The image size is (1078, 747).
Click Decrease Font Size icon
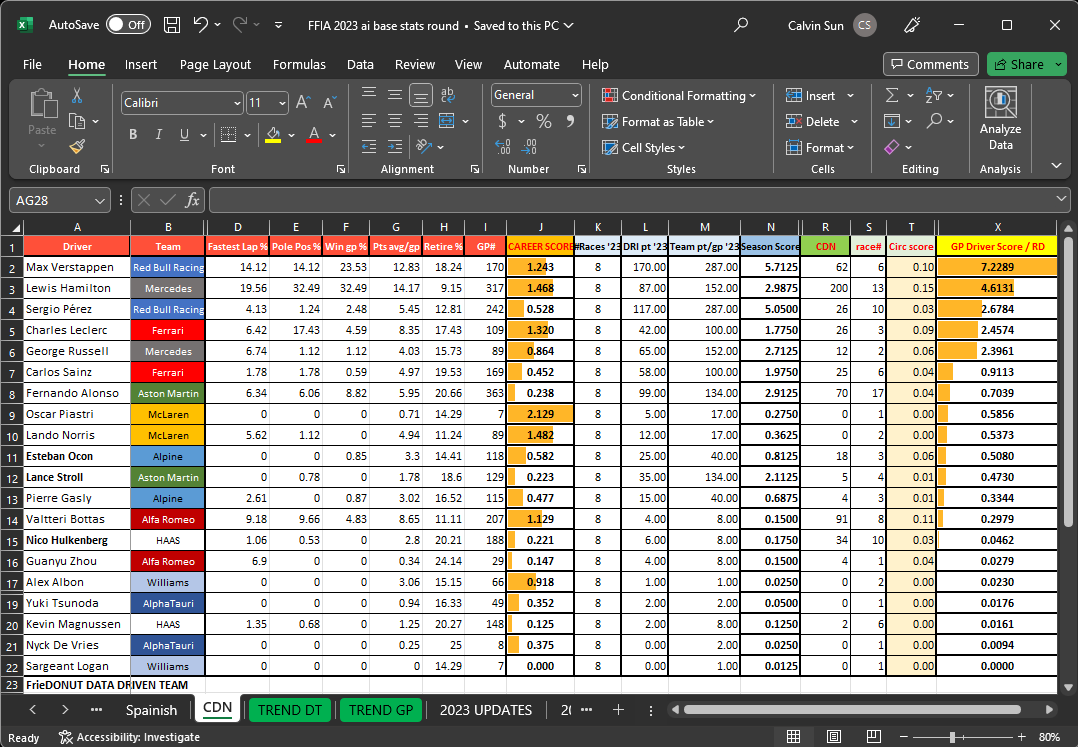[329, 103]
